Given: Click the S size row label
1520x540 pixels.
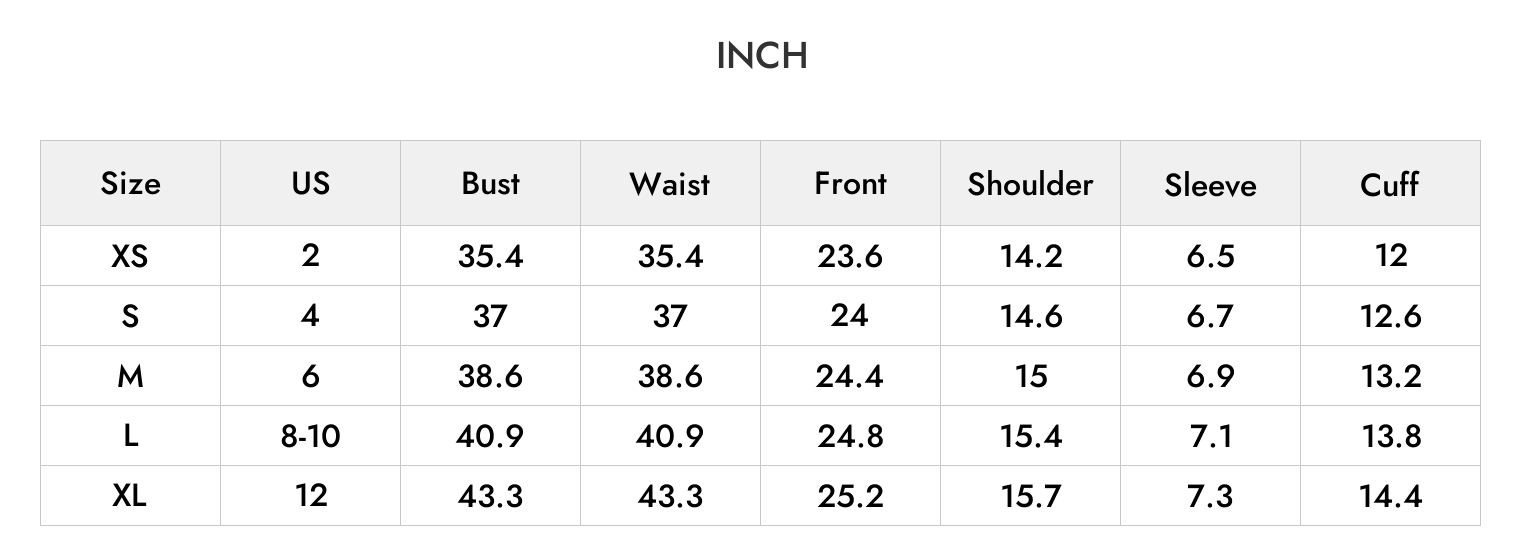Looking at the screenshot, I should pyautogui.click(x=130, y=316).
